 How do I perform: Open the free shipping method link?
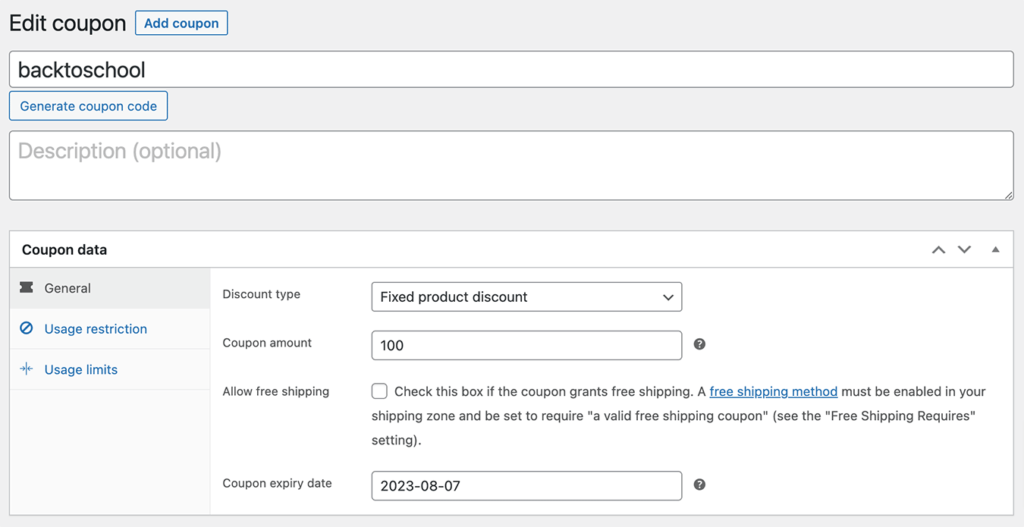(773, 392)
